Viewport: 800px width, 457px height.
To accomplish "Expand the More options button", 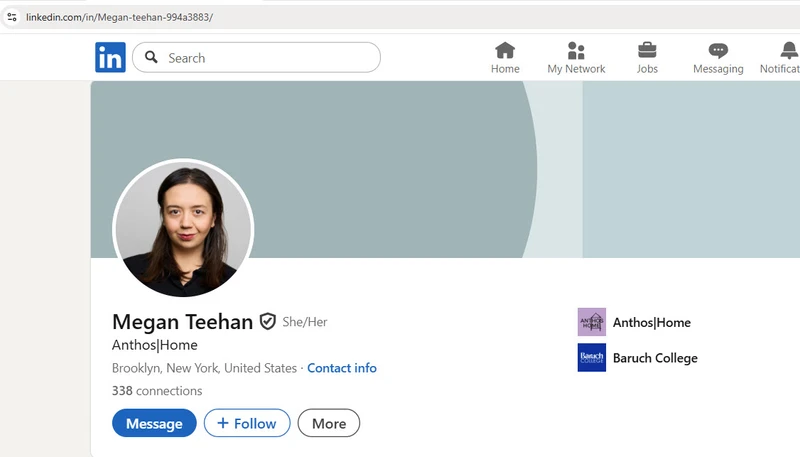I will 328,423.
